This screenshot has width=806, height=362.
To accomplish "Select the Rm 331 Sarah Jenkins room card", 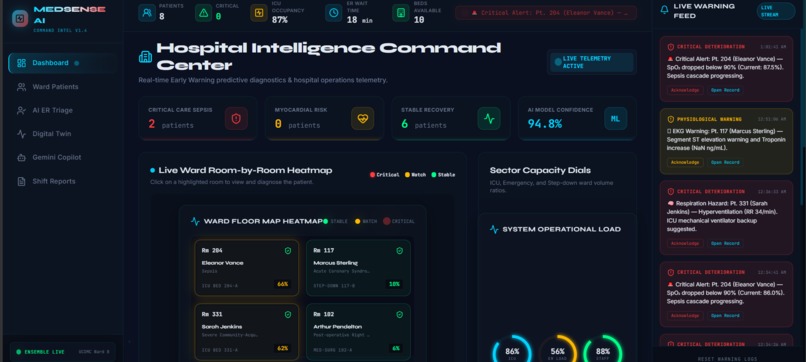I will click(247, 332).
